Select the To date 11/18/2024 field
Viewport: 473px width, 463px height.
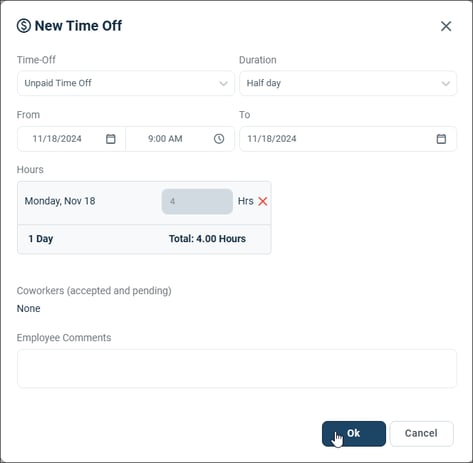coord(348,139)
